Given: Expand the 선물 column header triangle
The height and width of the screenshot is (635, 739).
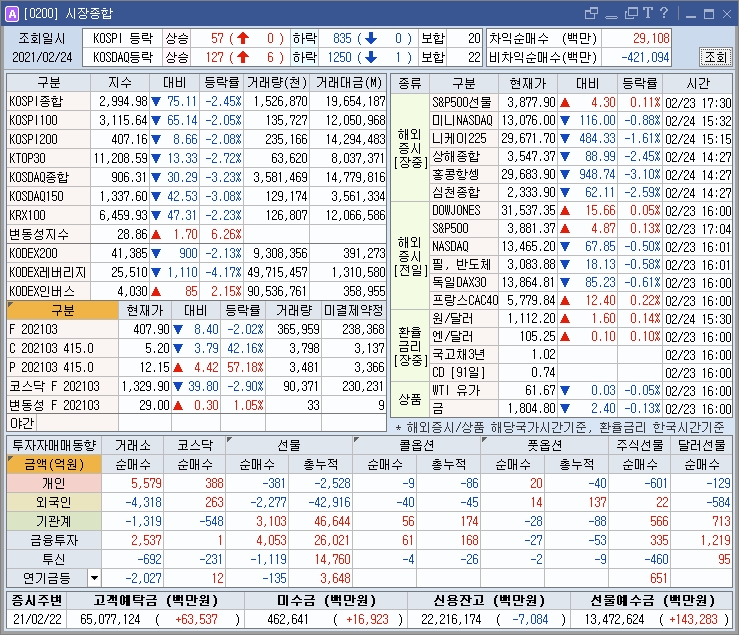Looking at the screenshot, I should coord(230,440).
